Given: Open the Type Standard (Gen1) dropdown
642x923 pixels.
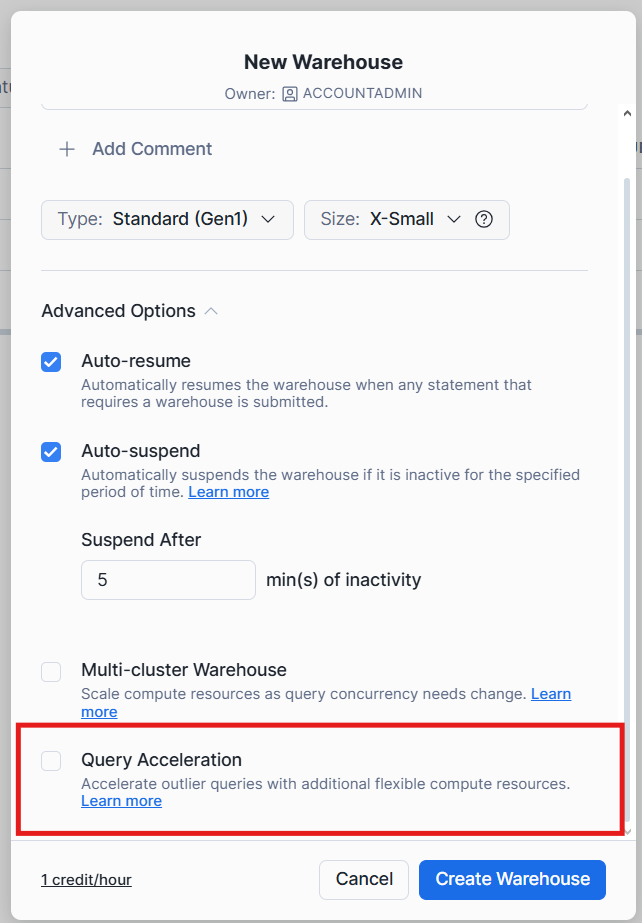Looking at the screenshot, I should tap(167, 219).
